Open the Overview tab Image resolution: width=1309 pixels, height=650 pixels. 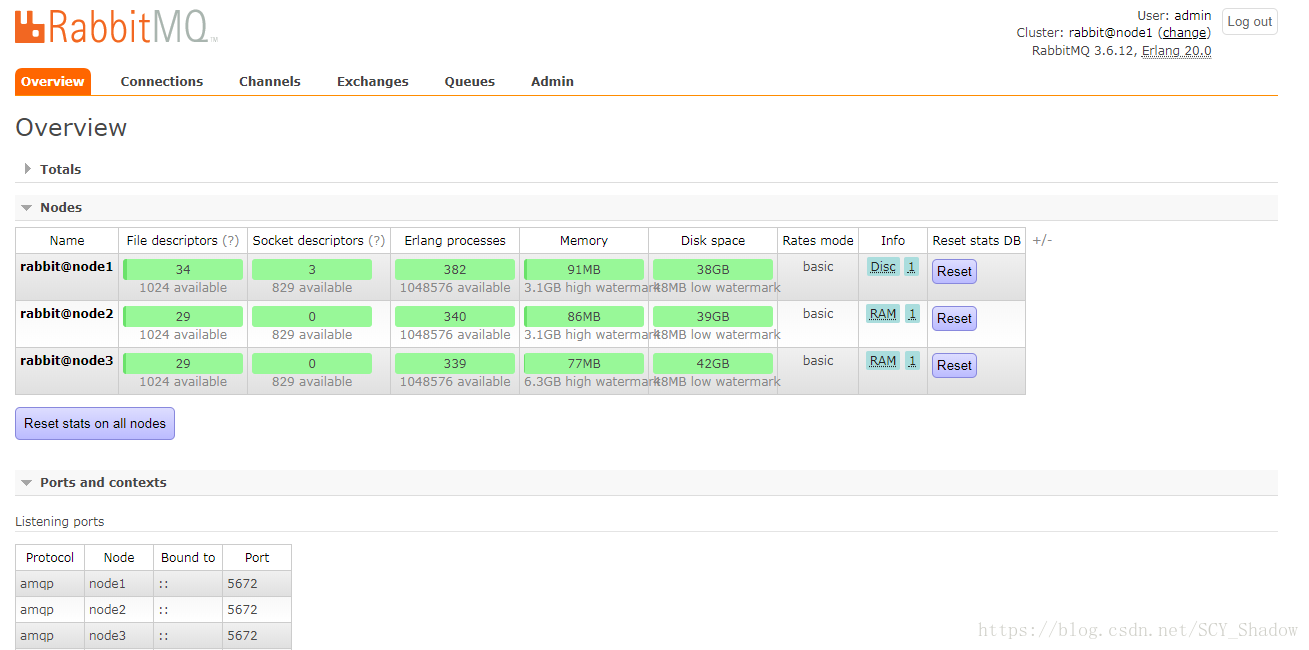(53, 82)
